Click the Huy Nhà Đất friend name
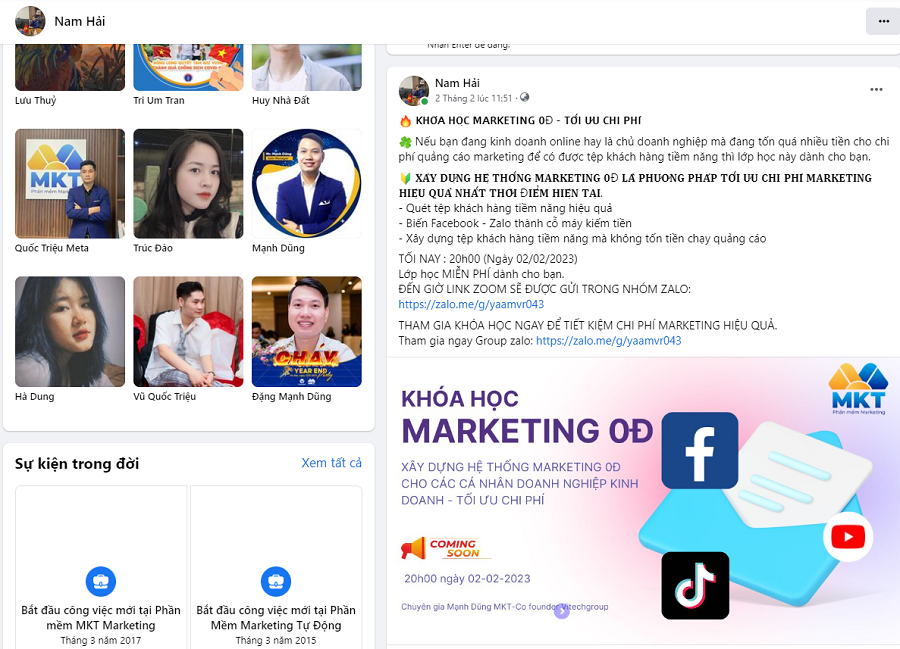This screenshot has width=900, height=649. pos(281,100)
